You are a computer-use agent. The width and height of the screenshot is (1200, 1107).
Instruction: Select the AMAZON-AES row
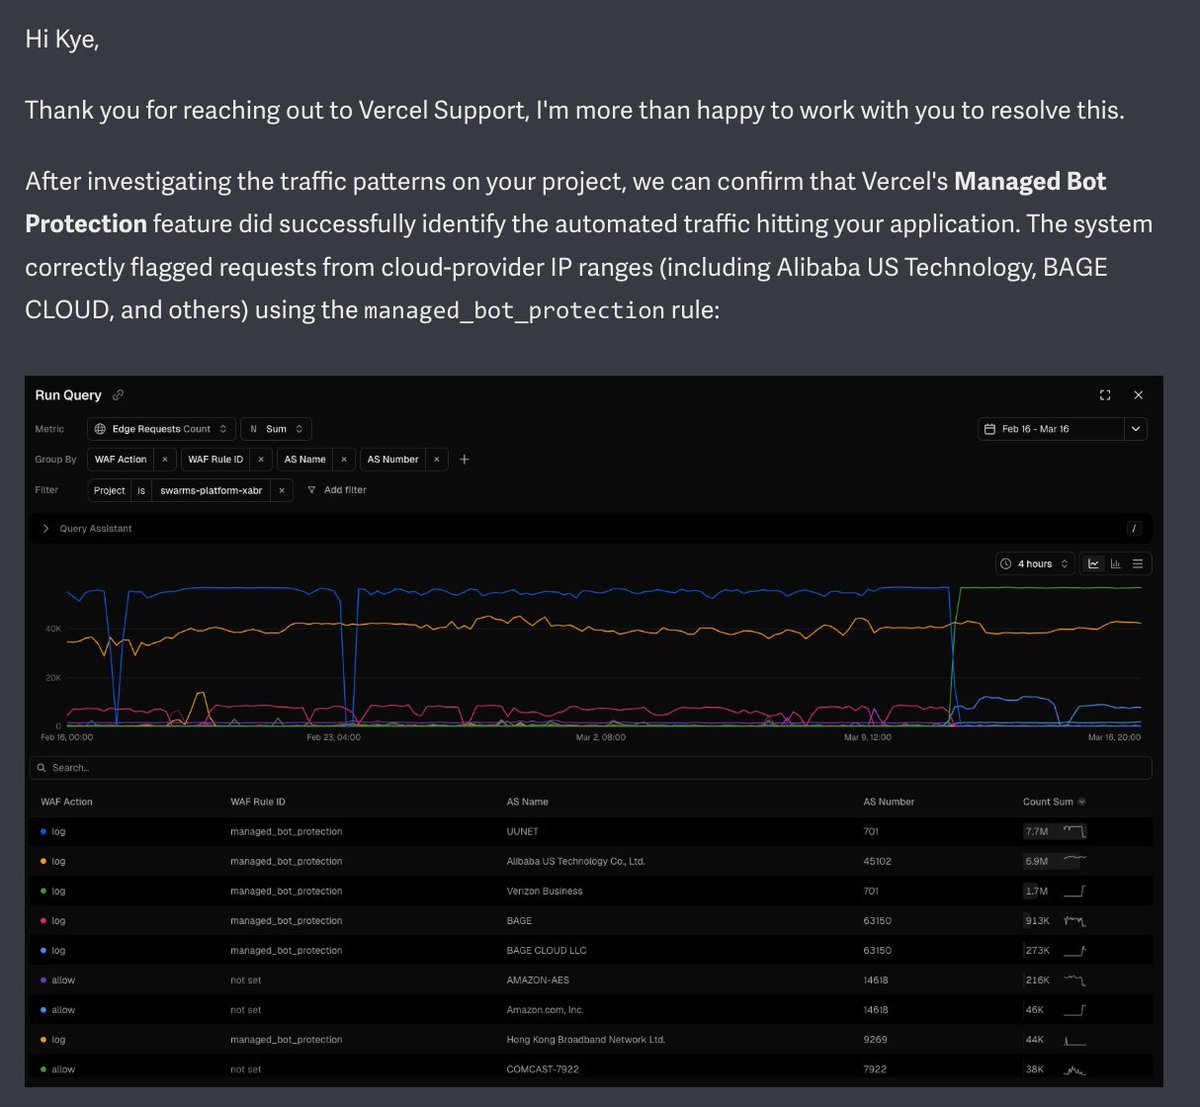590,980
